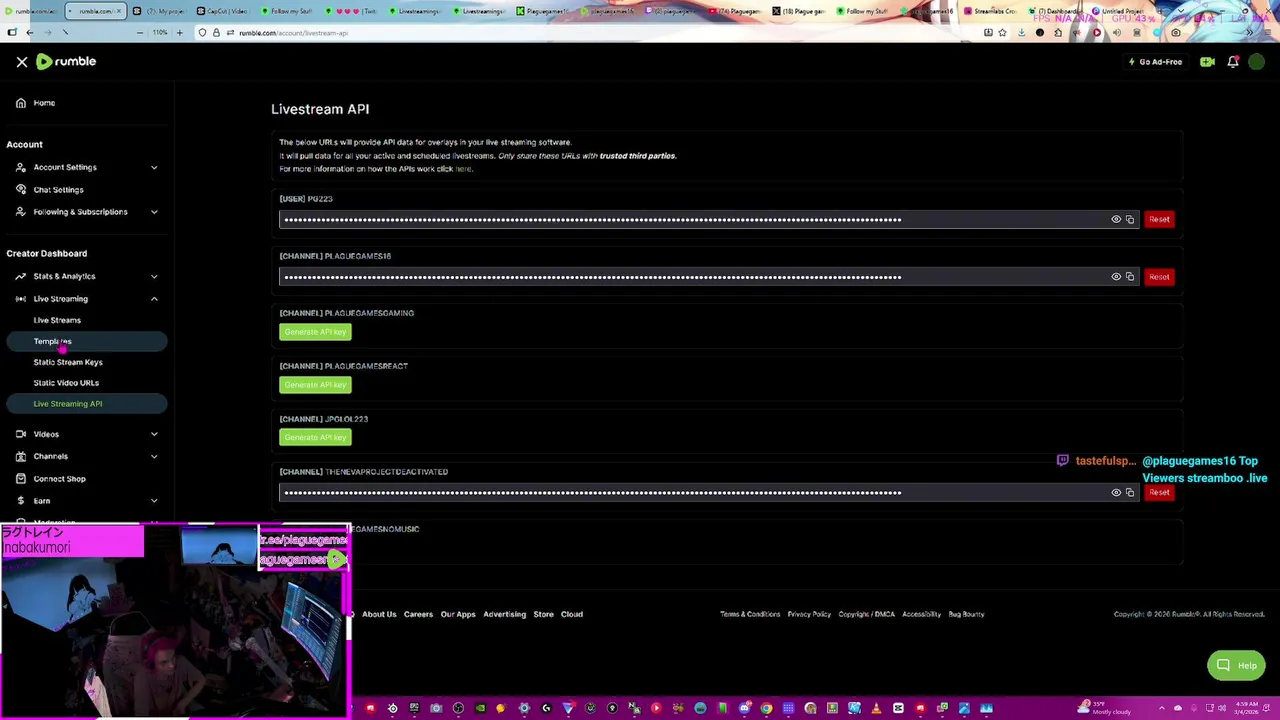This screenshot has height=720, width=1280.
Task: Open Careers footer link
Action: pyautogui.click(x=418, y=614)
